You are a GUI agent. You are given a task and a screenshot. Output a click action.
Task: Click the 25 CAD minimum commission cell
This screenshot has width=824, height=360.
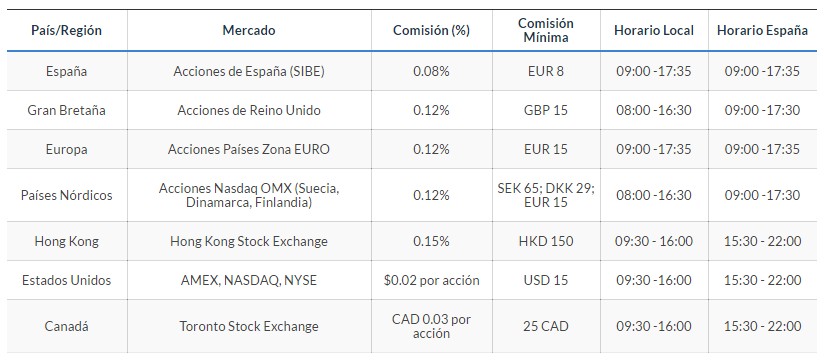tap(546, 326)
